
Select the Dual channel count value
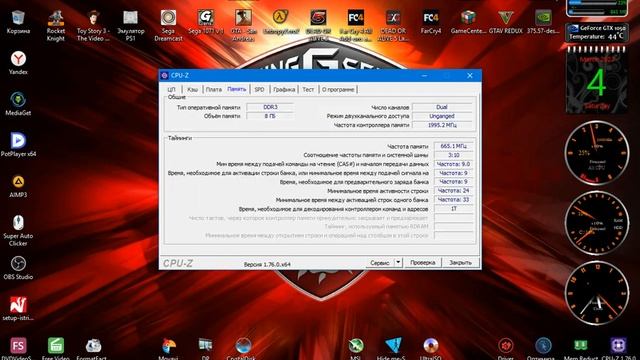click(442, 107)
